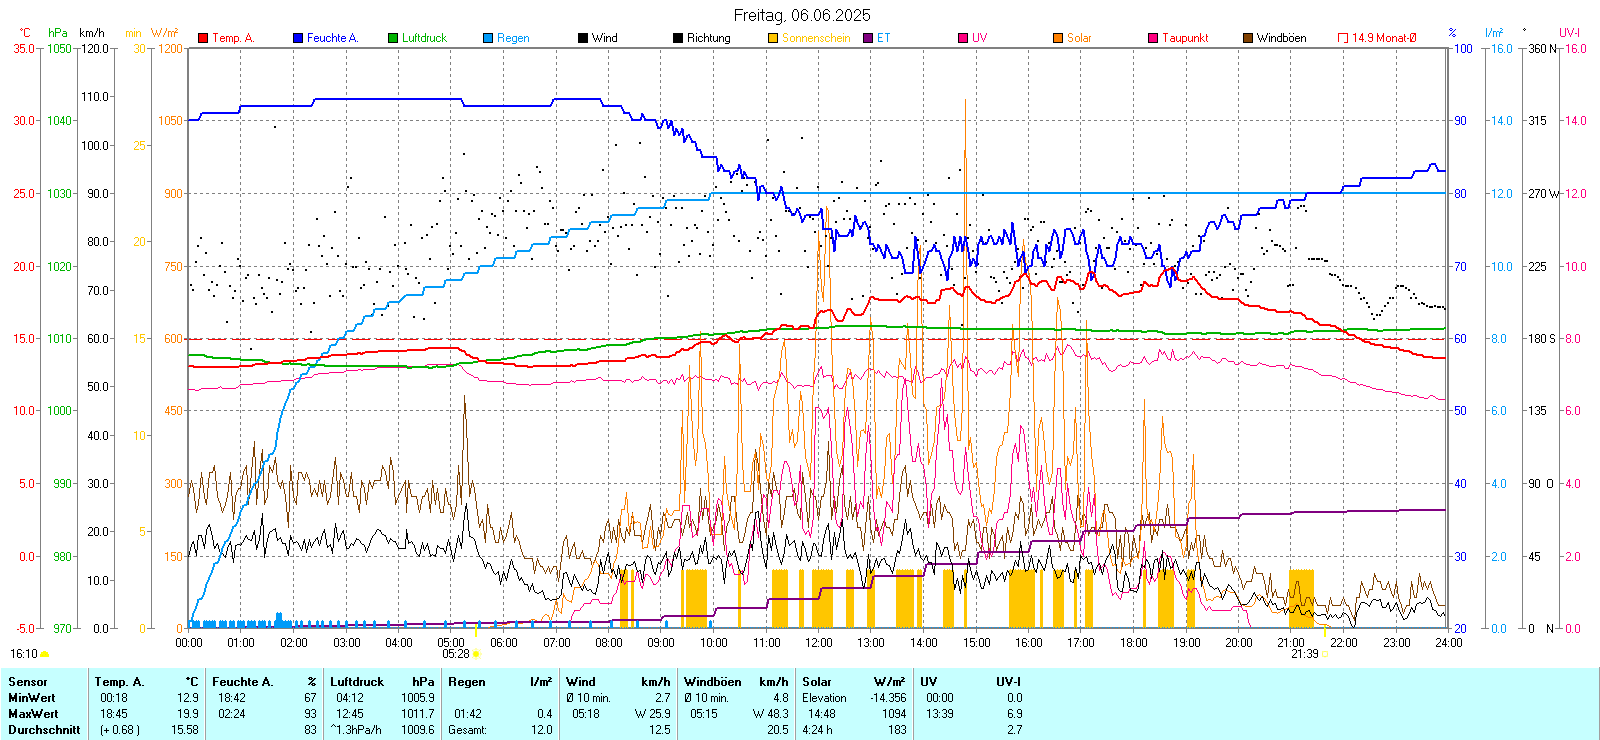The image size is (1600, 740).
Task: Click the red Temp. A. legend square
Action: (203, 38)
